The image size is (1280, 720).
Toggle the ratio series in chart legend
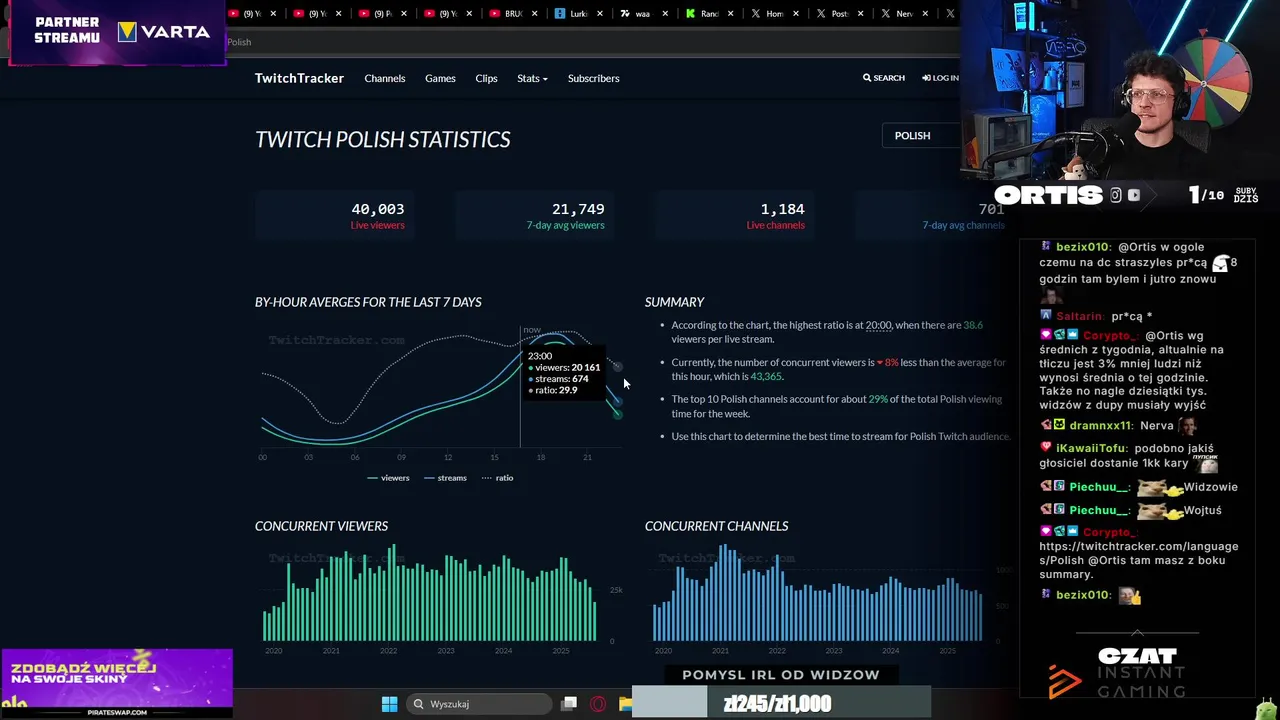(498, 478)
